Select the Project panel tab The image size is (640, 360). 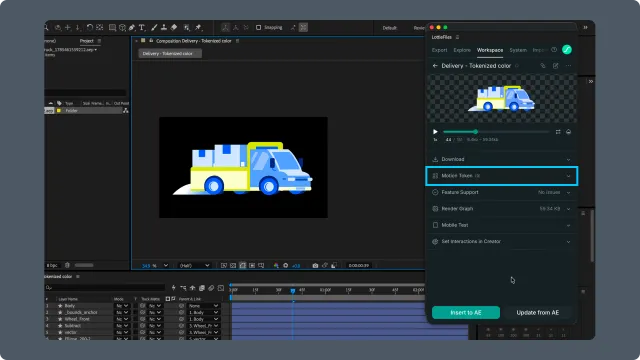click(x=87, y=41)
